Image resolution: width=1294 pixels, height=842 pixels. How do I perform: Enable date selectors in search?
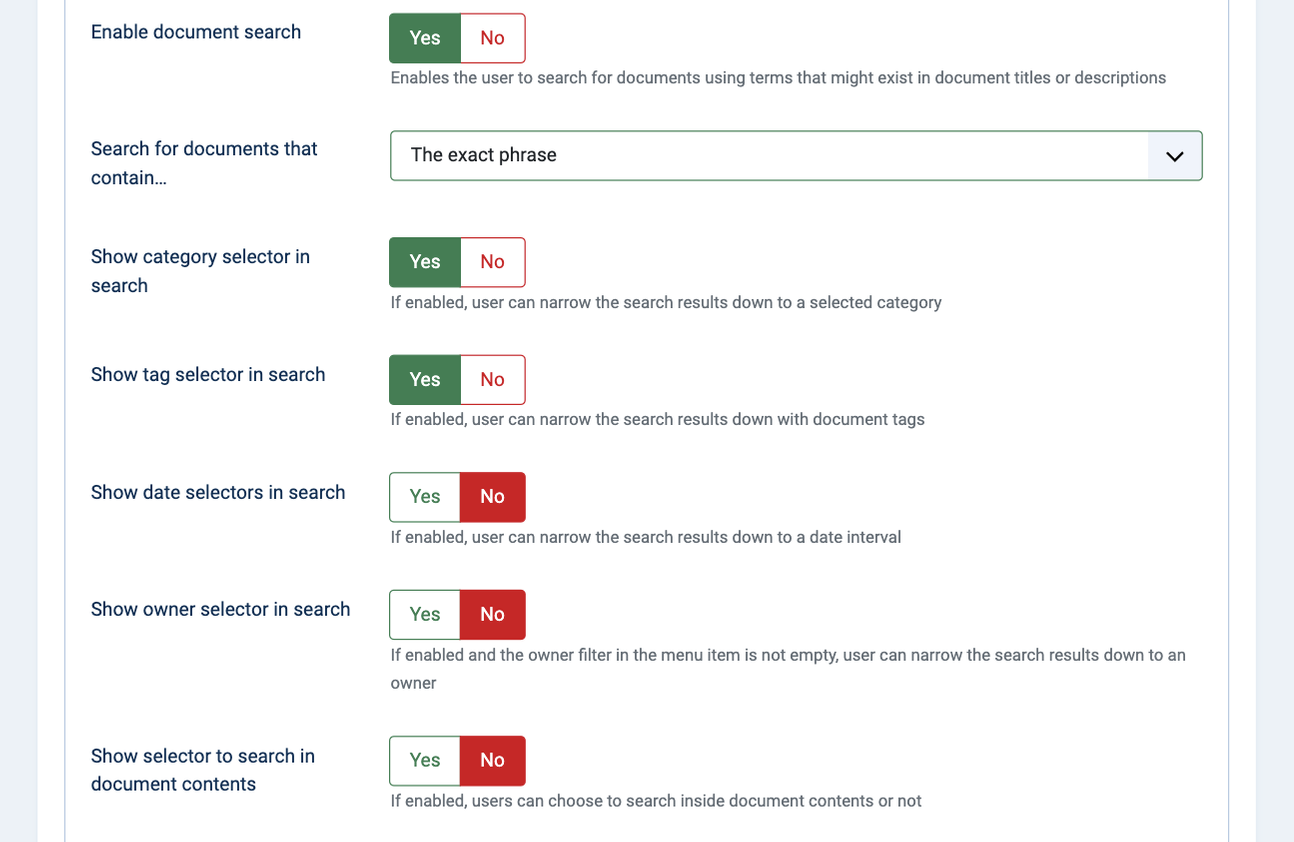click(425, 497)
